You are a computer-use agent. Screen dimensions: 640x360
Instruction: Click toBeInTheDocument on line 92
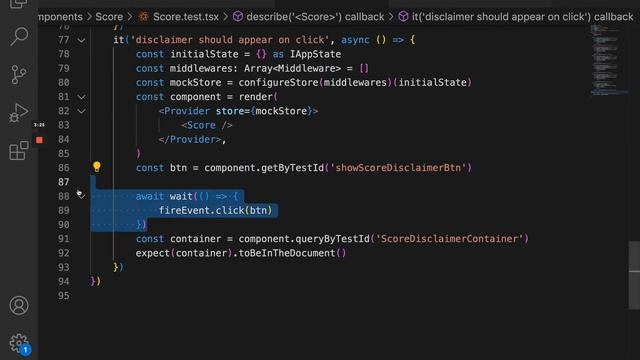tap(287, 253)
